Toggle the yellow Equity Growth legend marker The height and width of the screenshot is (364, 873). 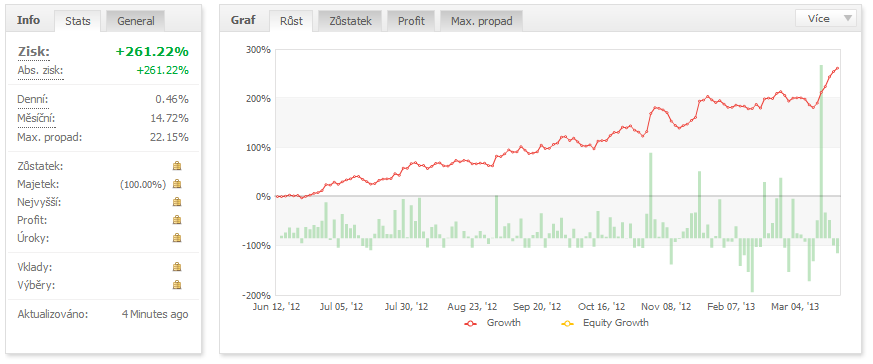(567, 323)
